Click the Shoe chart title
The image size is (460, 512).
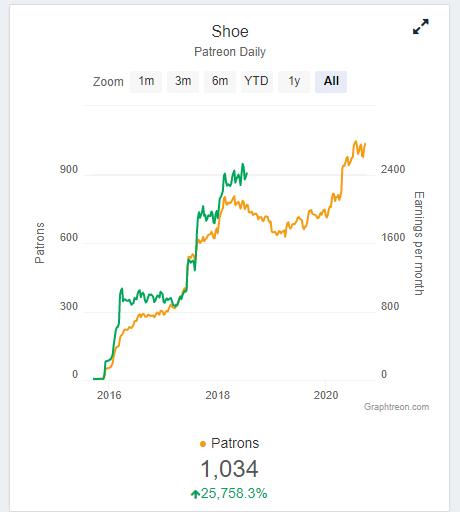pos(230,32)
